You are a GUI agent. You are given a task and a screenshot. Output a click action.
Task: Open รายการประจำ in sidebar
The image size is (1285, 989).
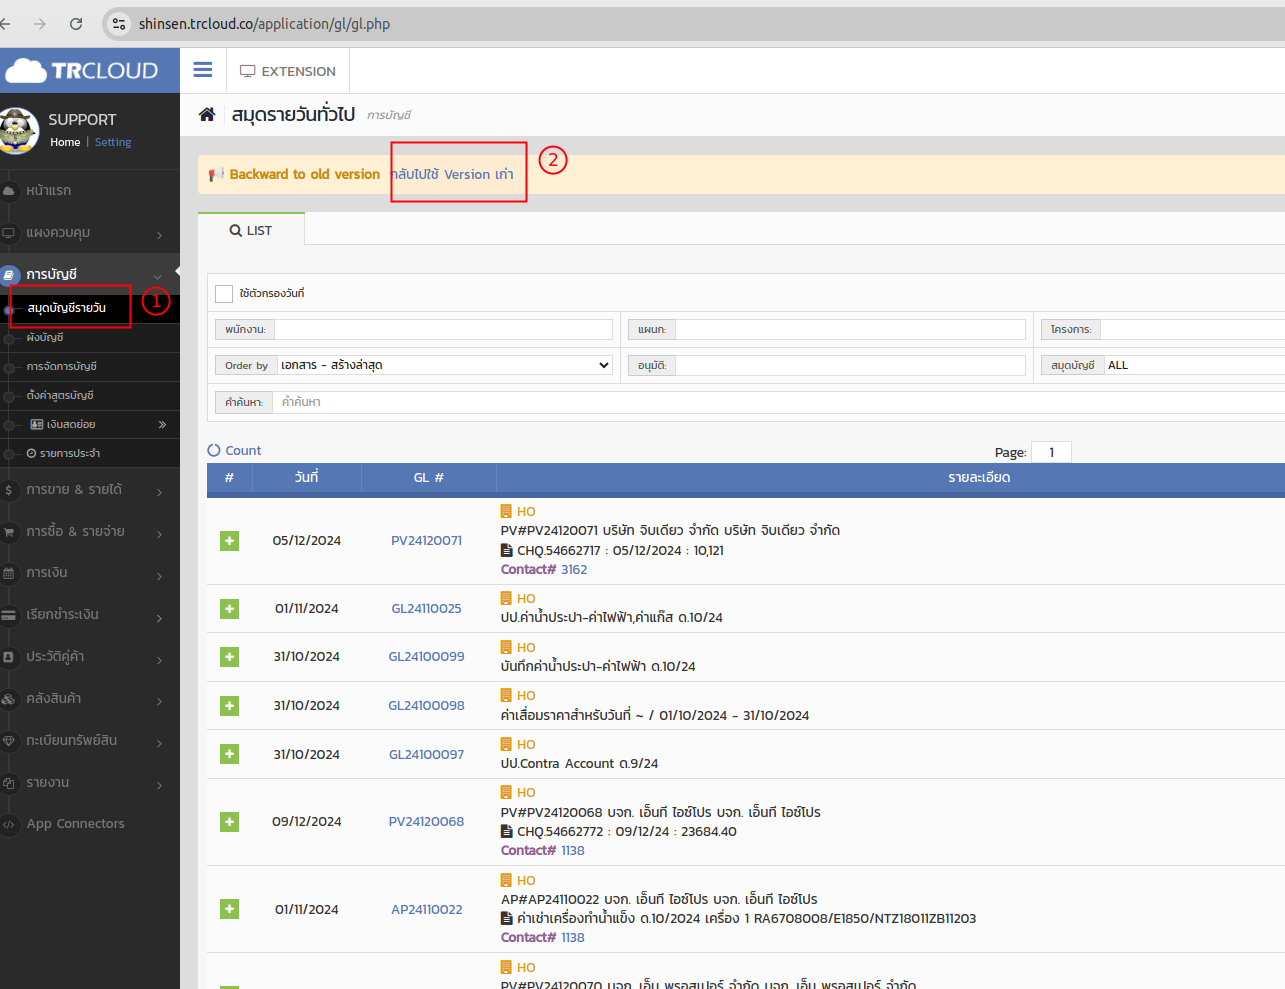tap(69, 454)
